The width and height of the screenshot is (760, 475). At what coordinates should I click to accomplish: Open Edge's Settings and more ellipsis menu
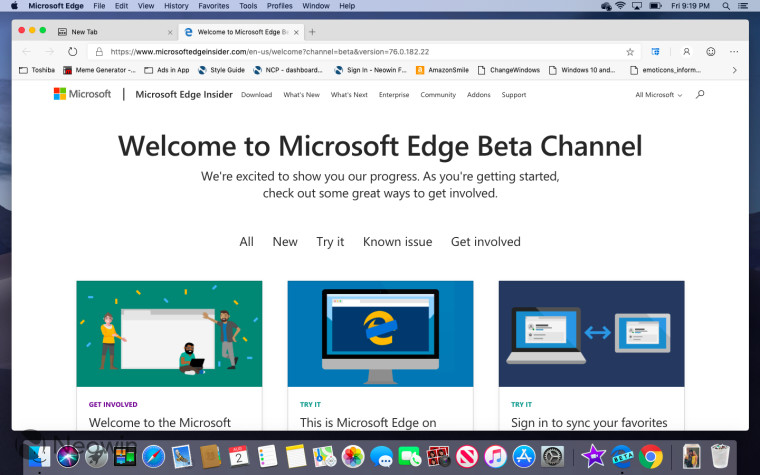[734, 51]
